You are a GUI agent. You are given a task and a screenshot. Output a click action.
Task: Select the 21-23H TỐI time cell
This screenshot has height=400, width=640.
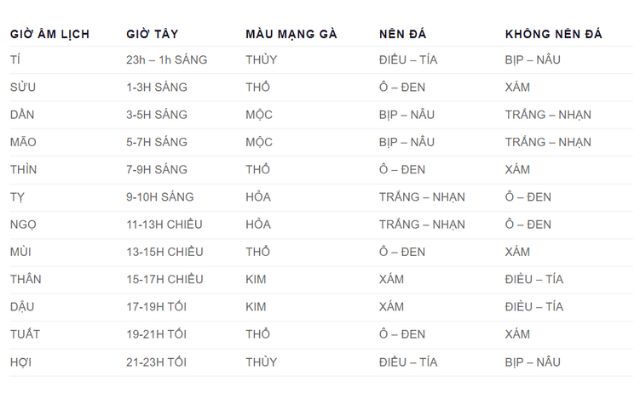pyautogui.click(x=156, y=362)
